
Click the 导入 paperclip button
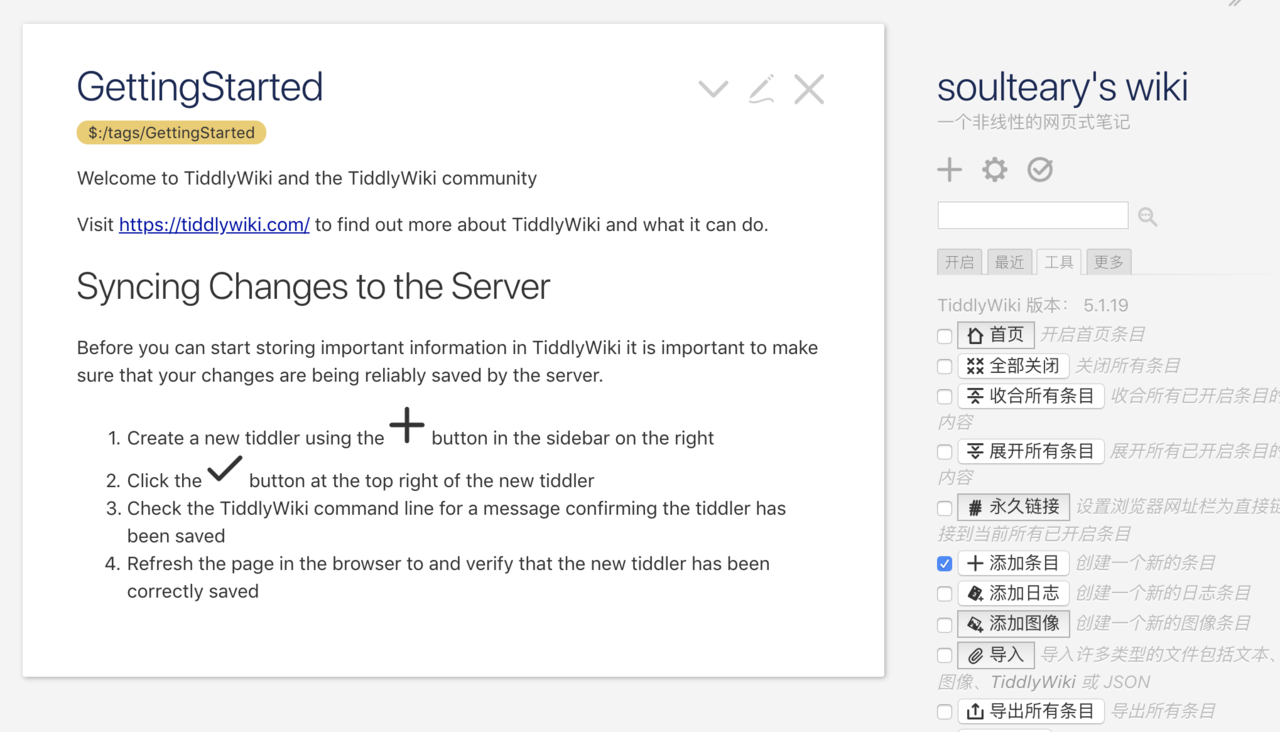point(996,655)
